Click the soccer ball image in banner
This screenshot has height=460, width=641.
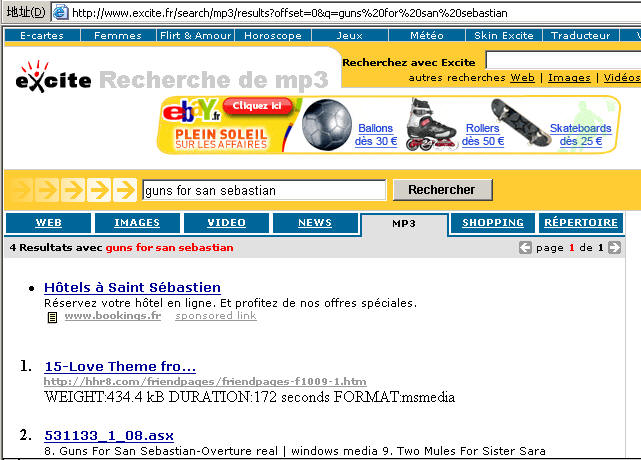coord(327,125)
